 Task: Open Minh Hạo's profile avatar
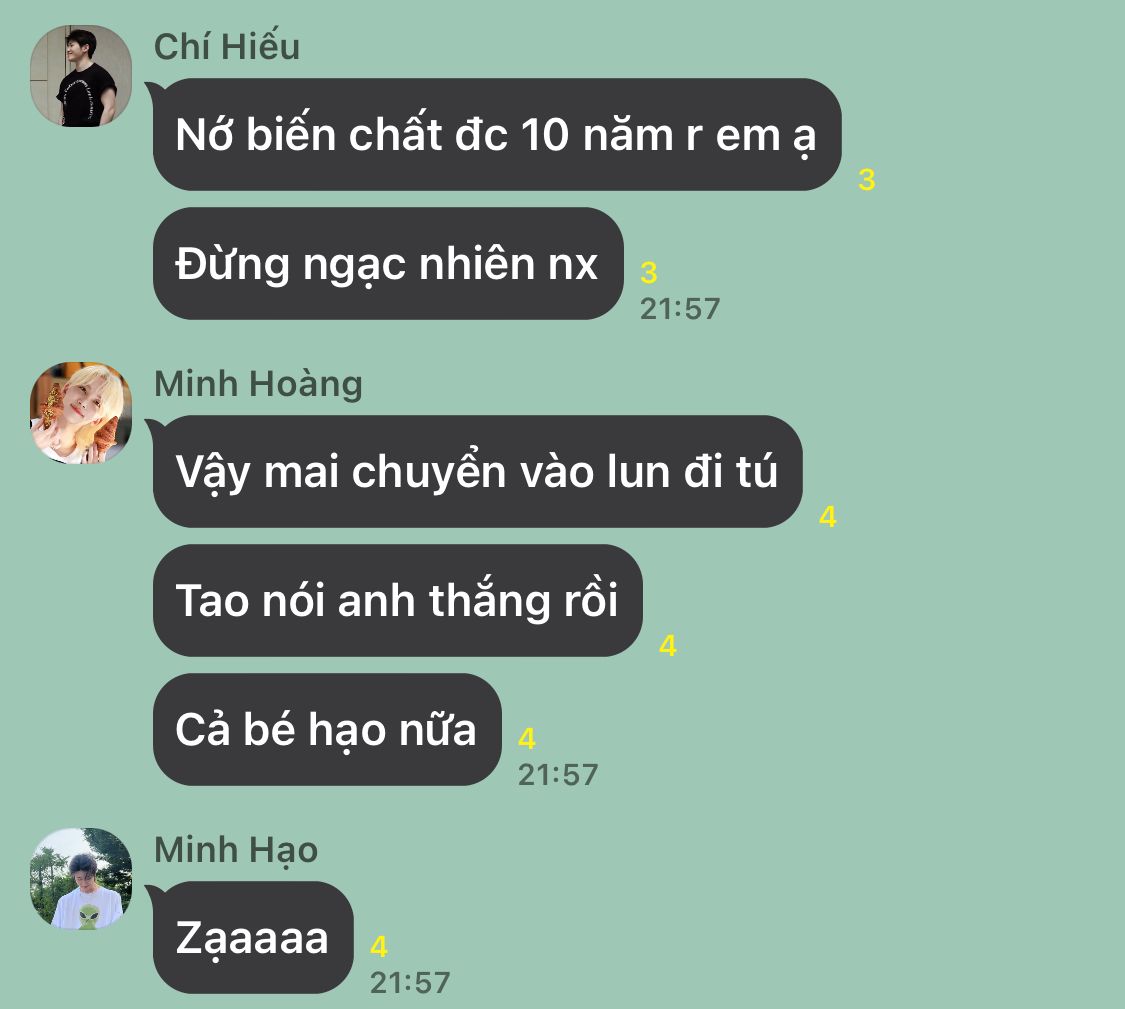(81, 878)
